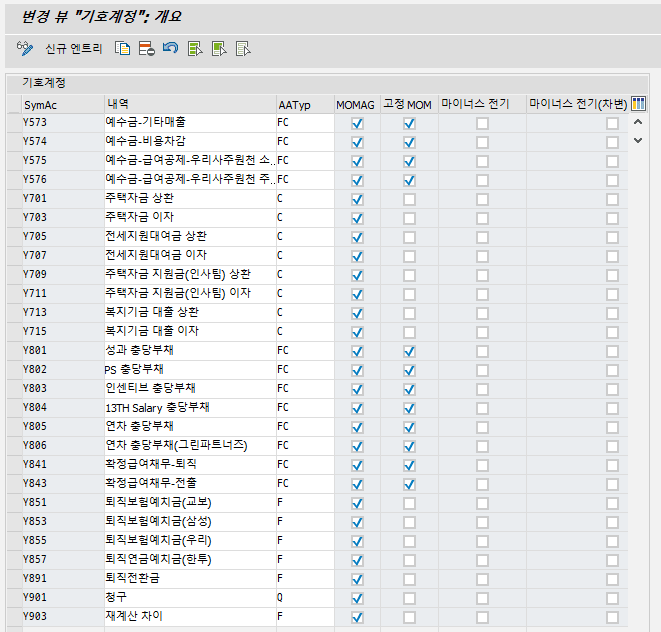Select the 내역 field of row Y802
This screenshot has height=632, width=661.
click(x=188, y=369)
